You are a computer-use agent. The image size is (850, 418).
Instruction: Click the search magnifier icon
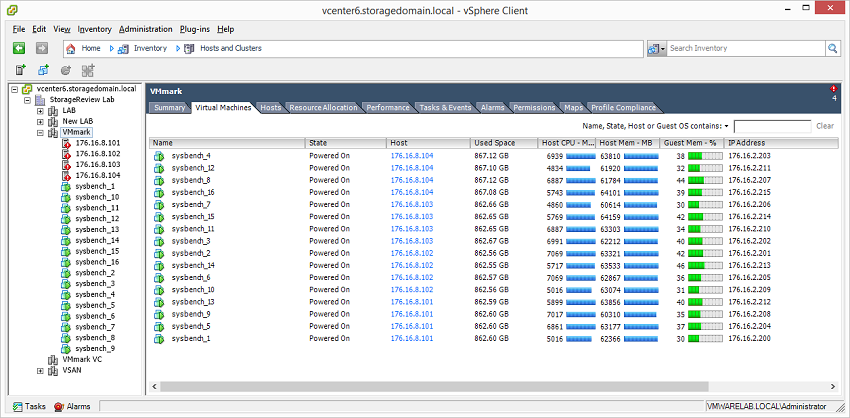[x=832, y=48]
